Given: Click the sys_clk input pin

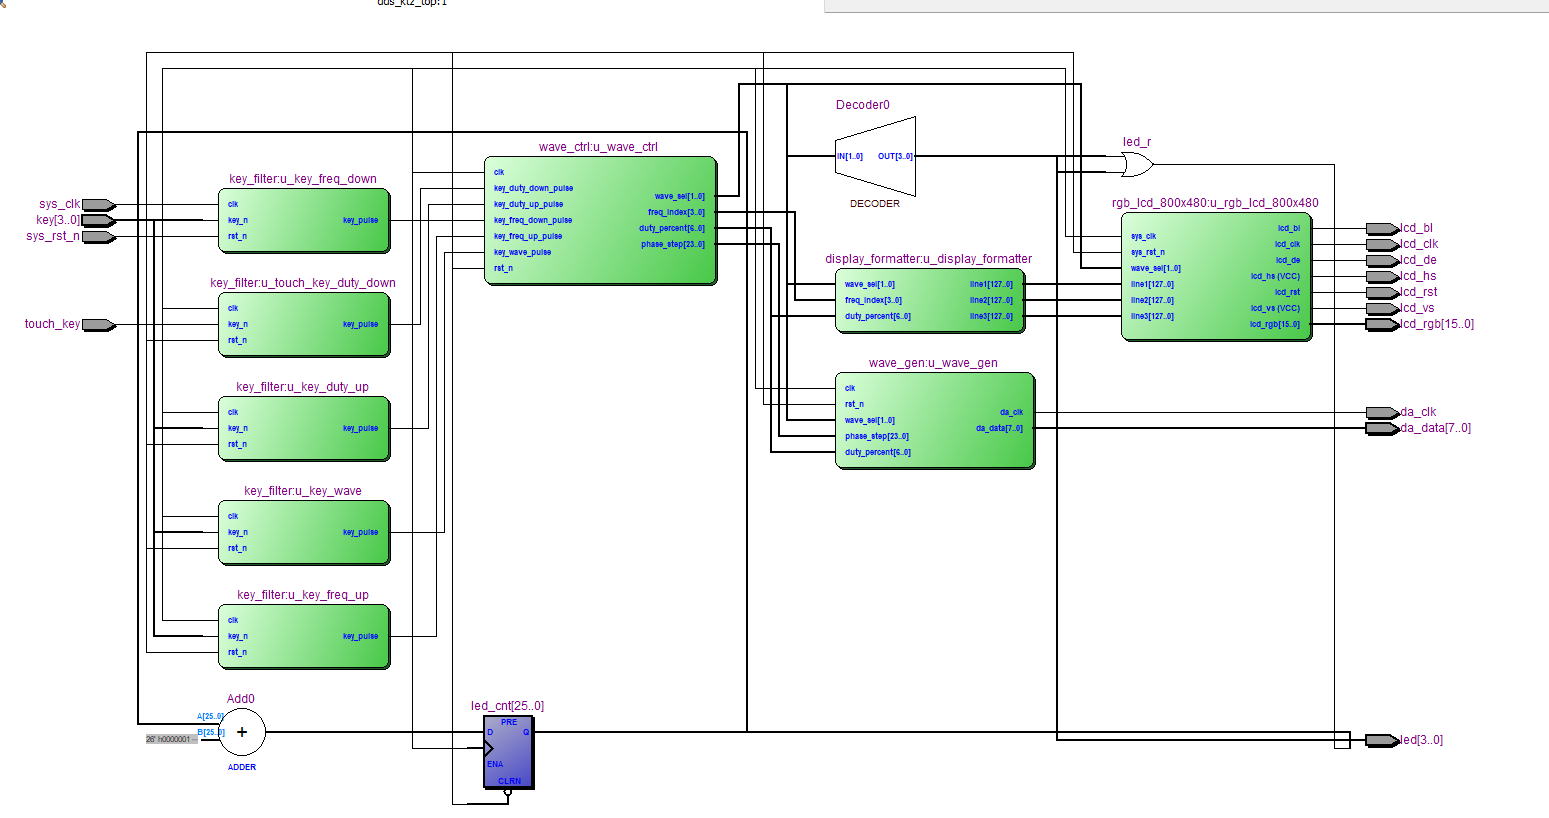Looking at the screenshot, I should point(98,204).
